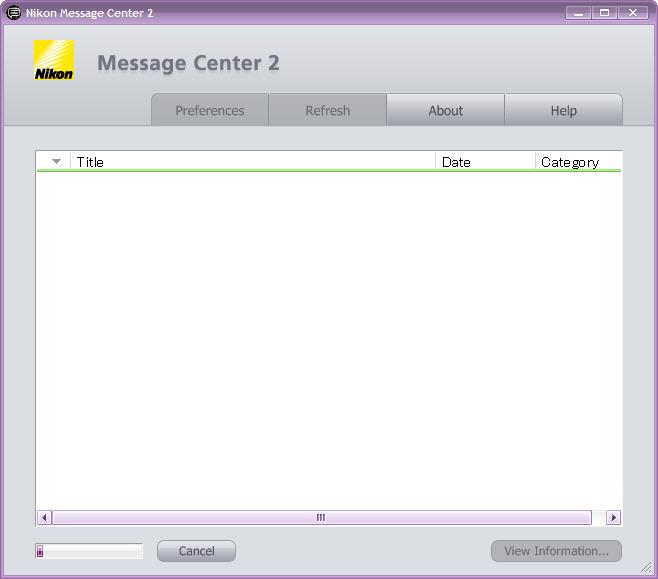Click the Message Center title bar icon
The width and height of the screenshot is (658, 579).
pos(14,13)
